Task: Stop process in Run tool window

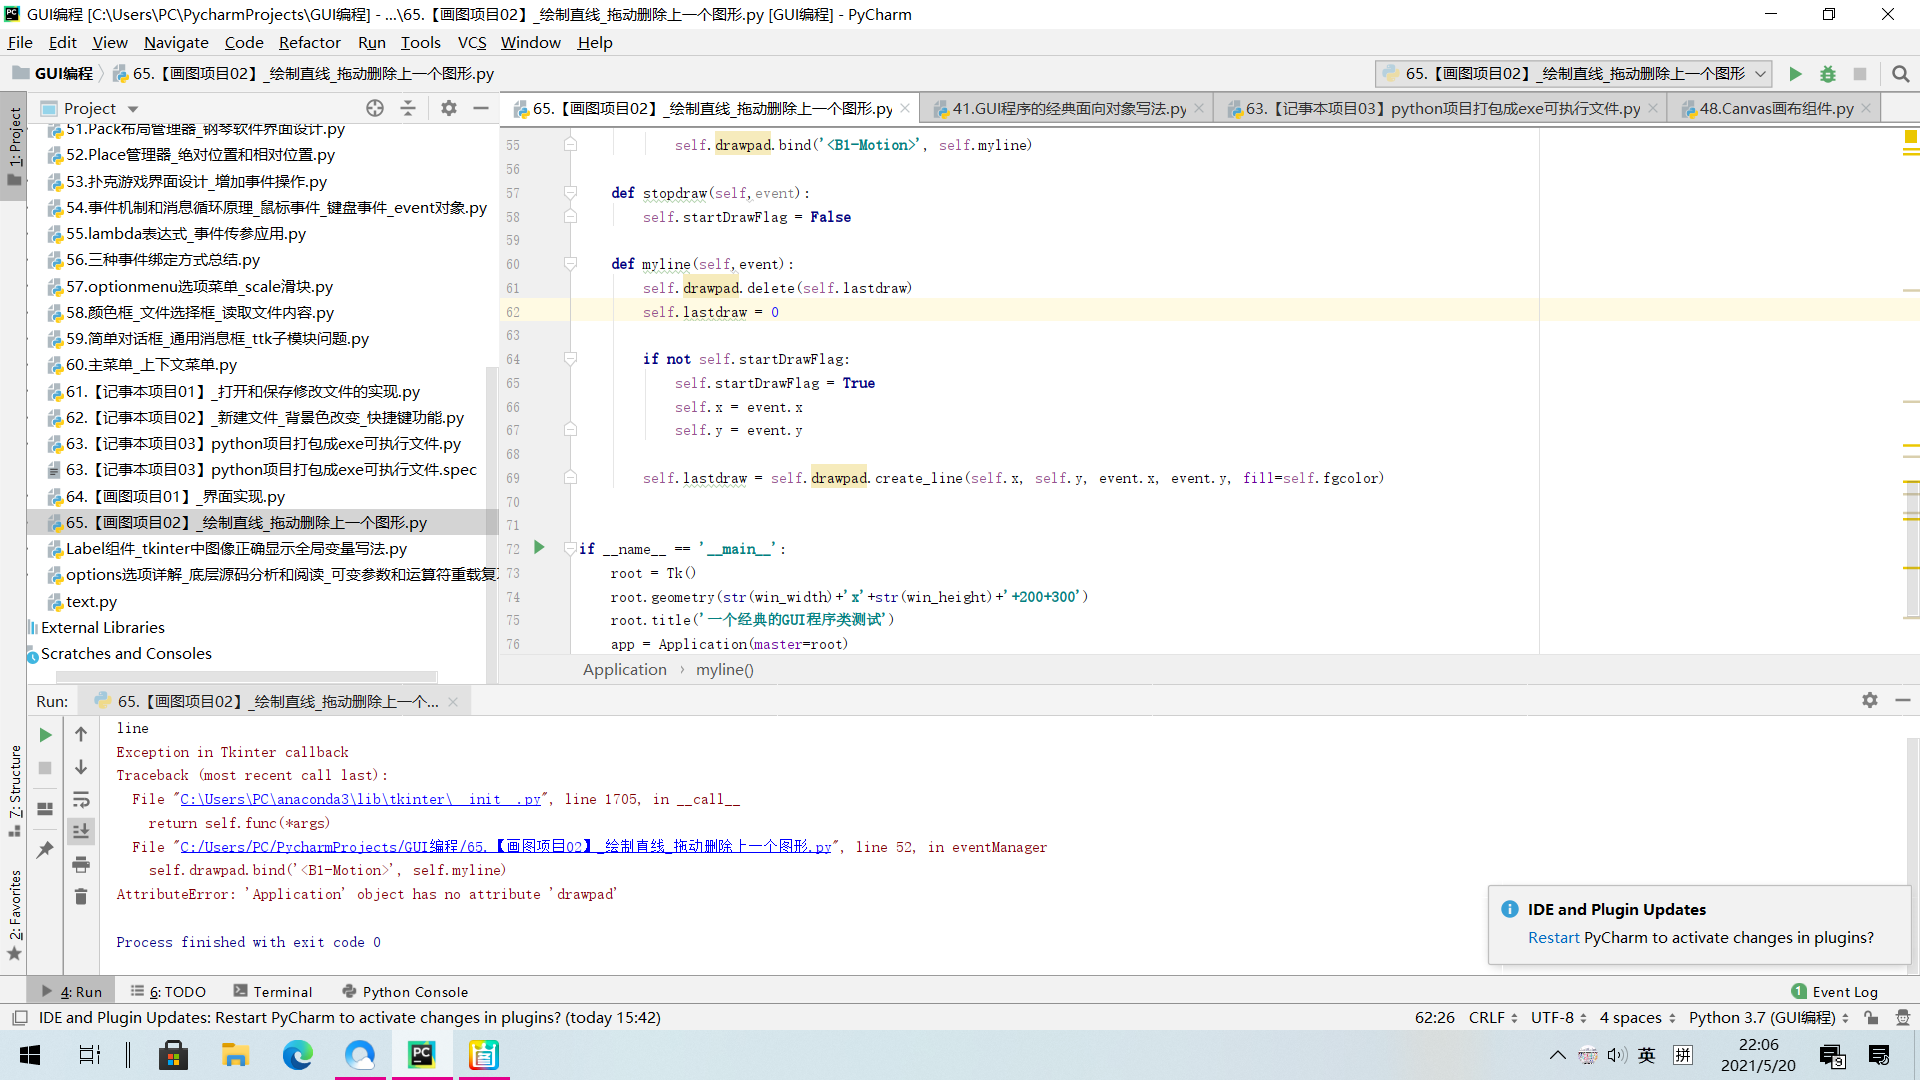Action: pyautogui.click(x=45, y=768)
